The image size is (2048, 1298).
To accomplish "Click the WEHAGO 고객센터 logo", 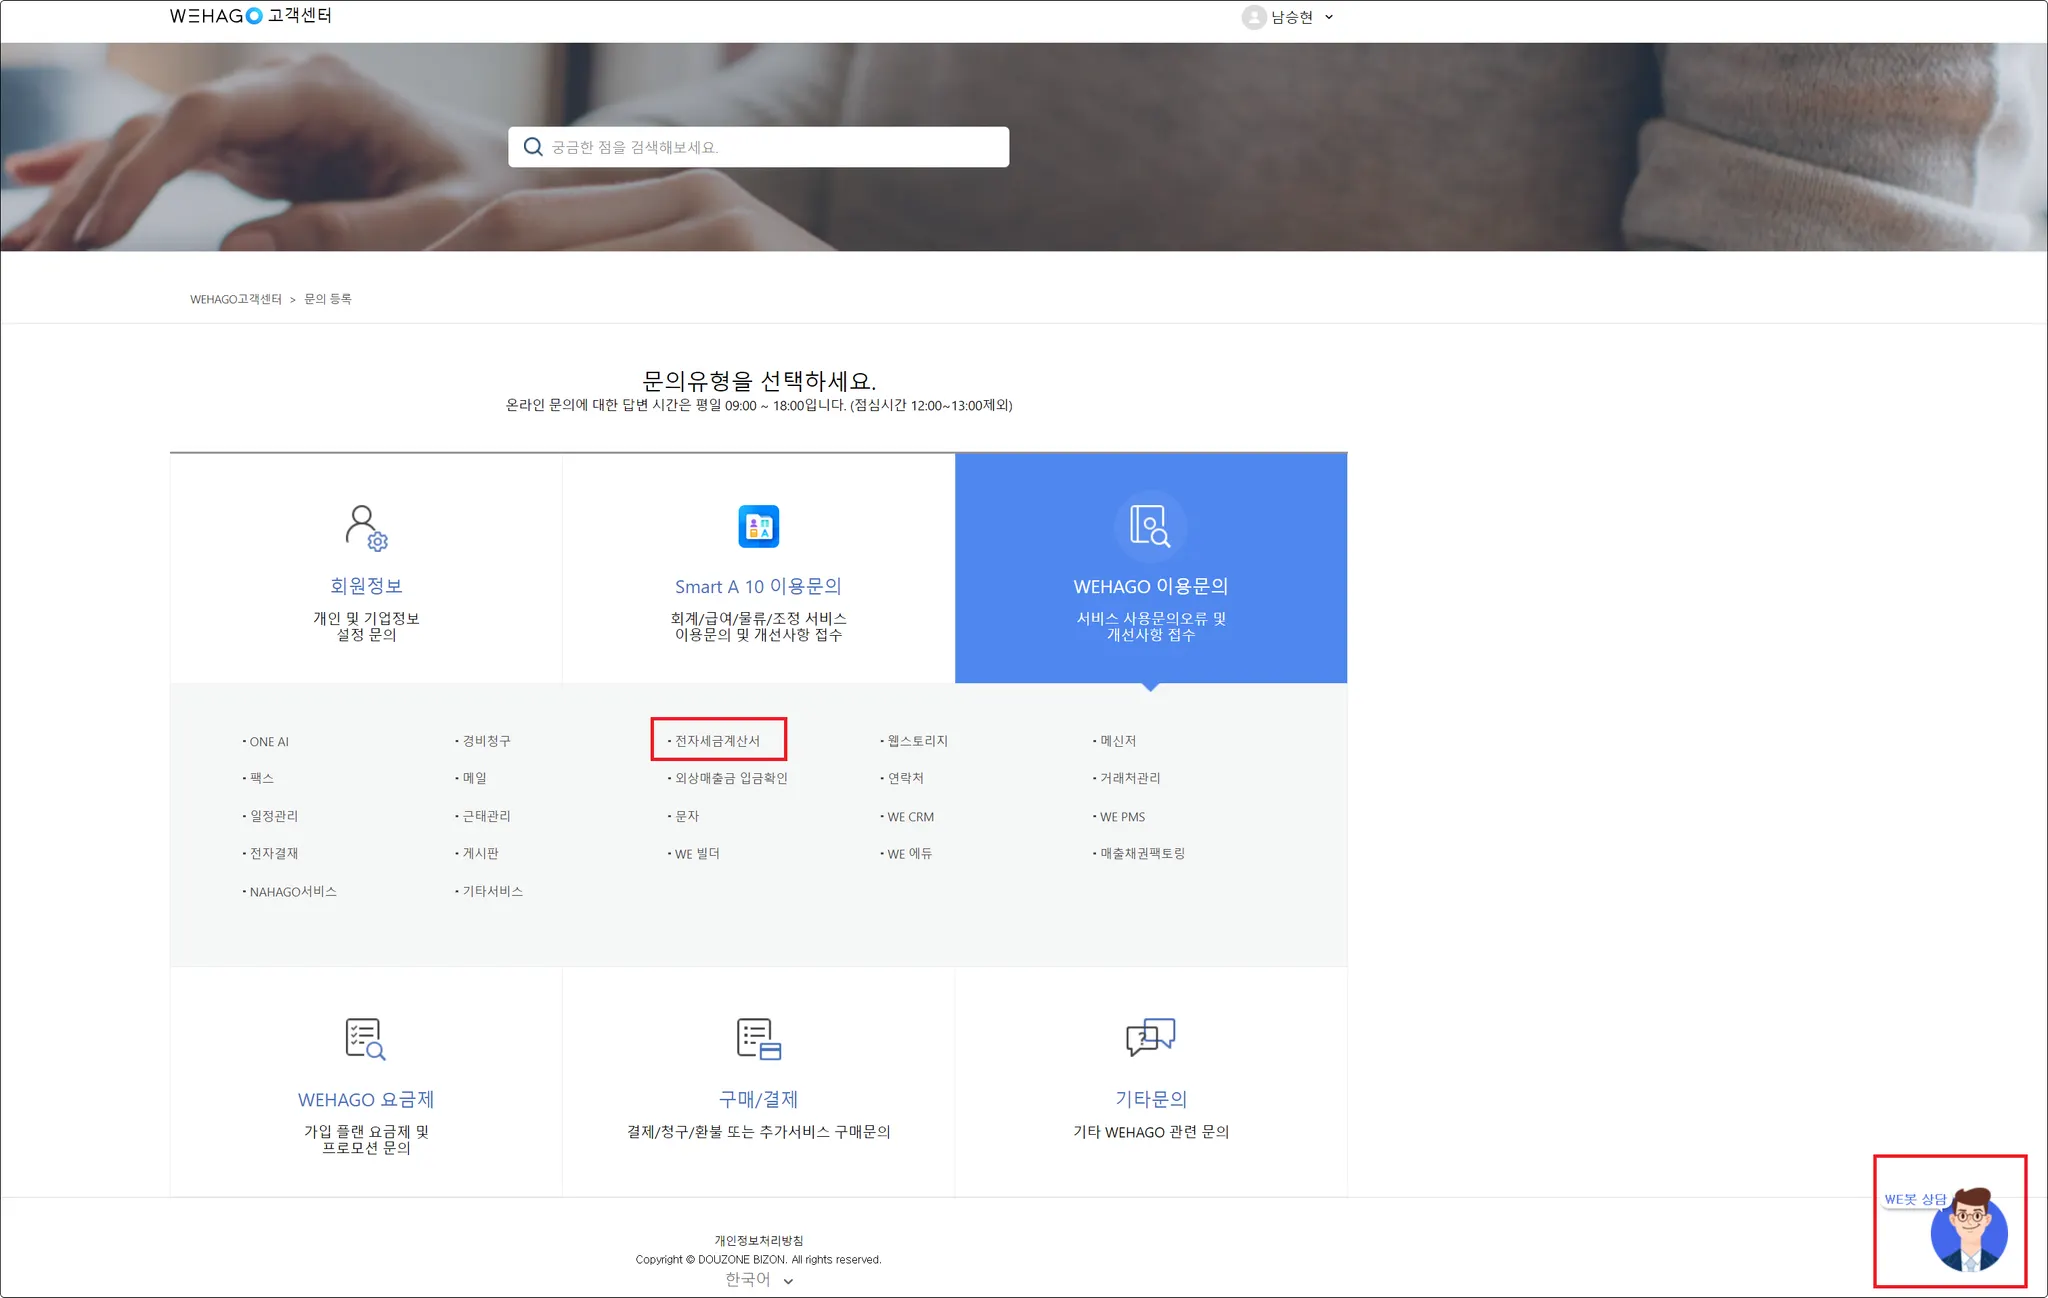I will (x=250, y=16).
